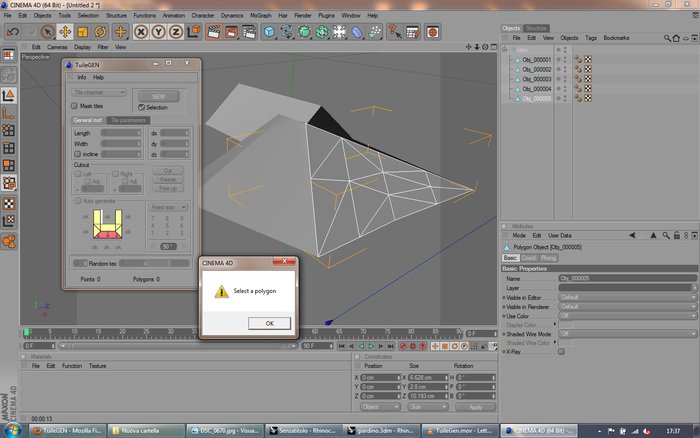
Task: Select the Live Selection tool
Action: (x=47, y=32)
